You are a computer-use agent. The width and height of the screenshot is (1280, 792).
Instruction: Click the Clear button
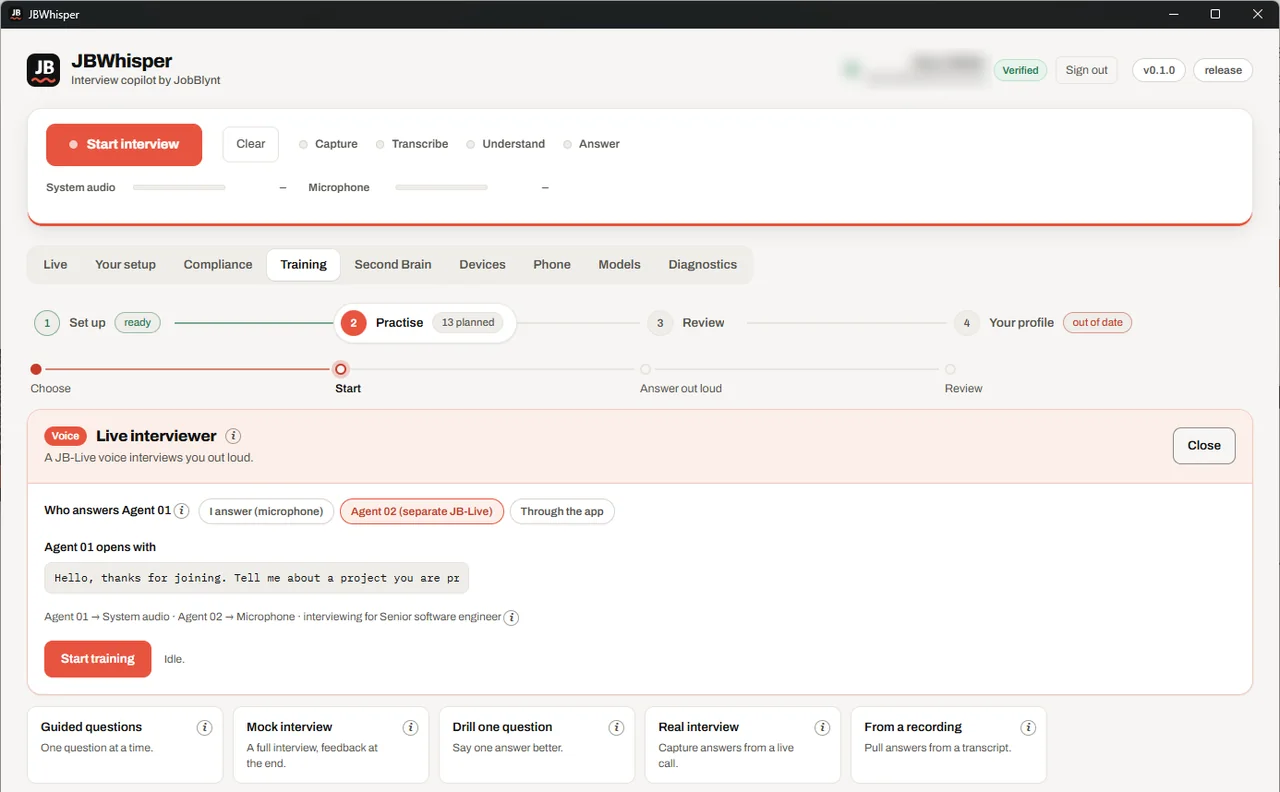(250, 144)
